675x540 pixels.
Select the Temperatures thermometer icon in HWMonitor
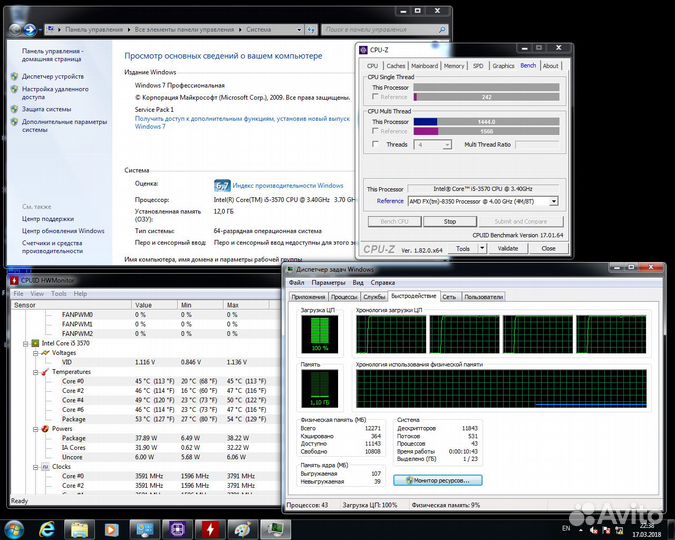[45, 372]
